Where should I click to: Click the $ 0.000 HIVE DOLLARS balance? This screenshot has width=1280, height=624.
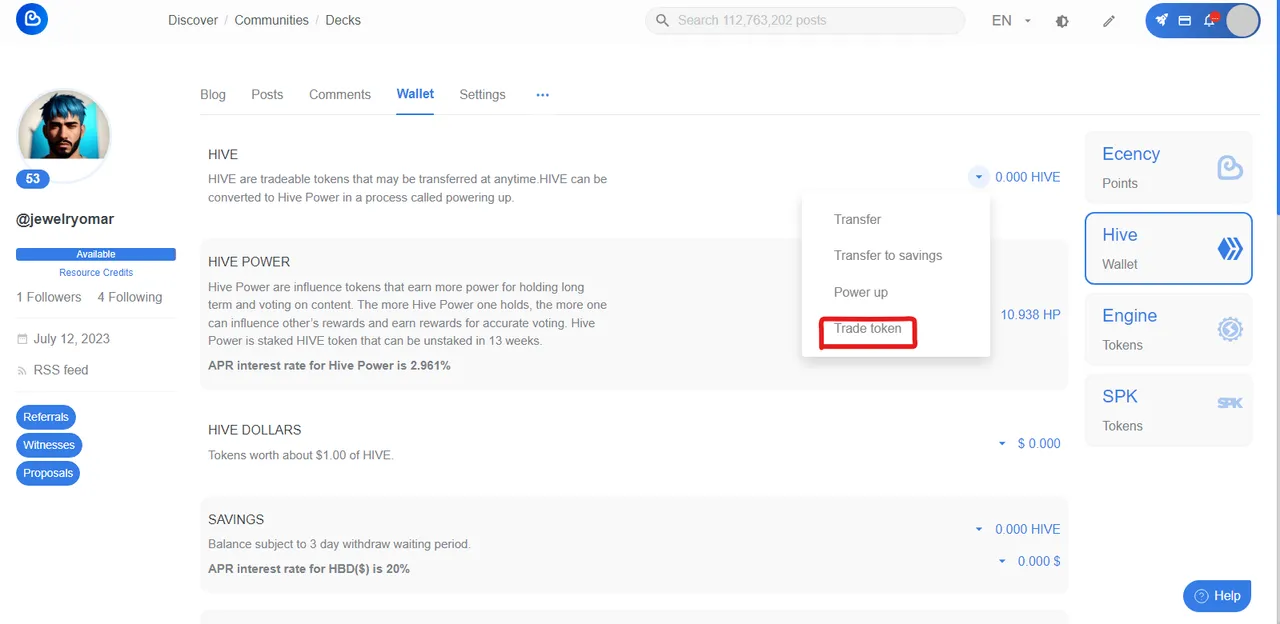[x=1039, y=444]
